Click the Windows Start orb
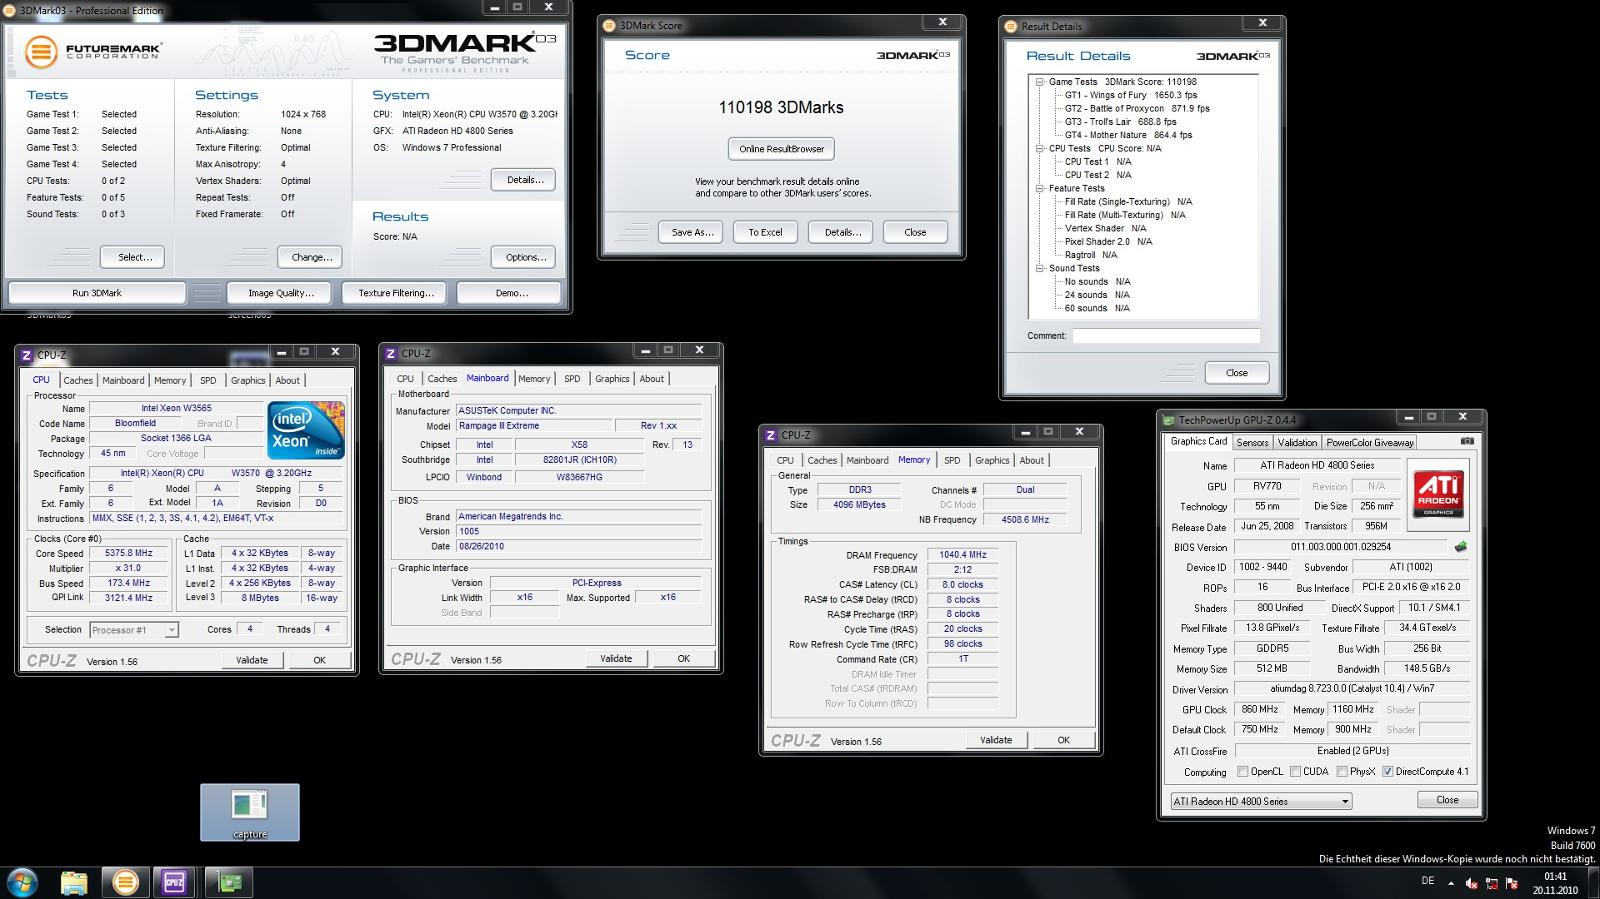The image size is (1600, 899). (22, 882)
